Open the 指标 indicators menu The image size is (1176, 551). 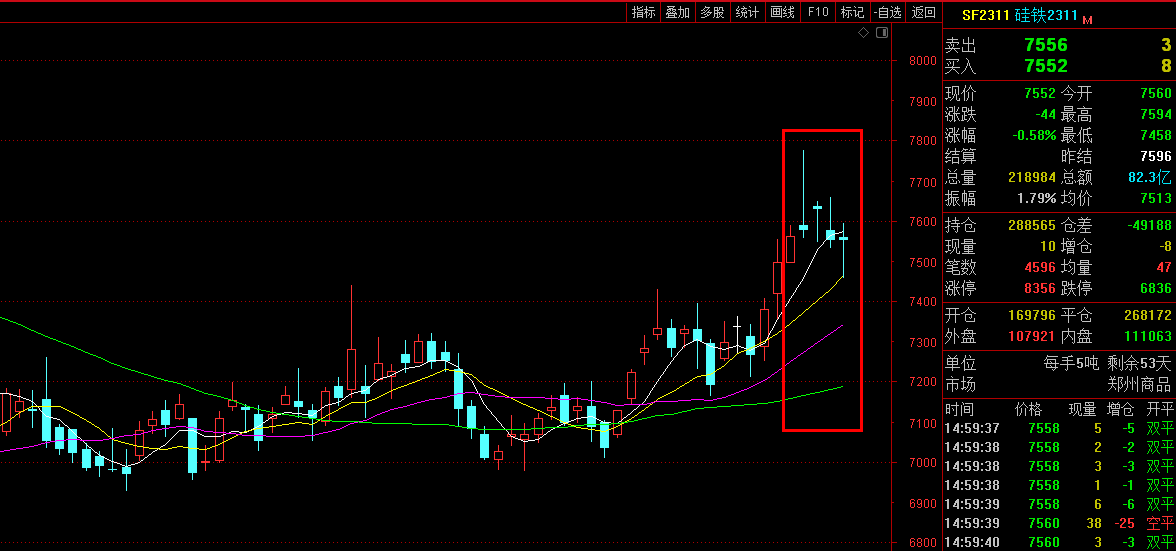643,12
